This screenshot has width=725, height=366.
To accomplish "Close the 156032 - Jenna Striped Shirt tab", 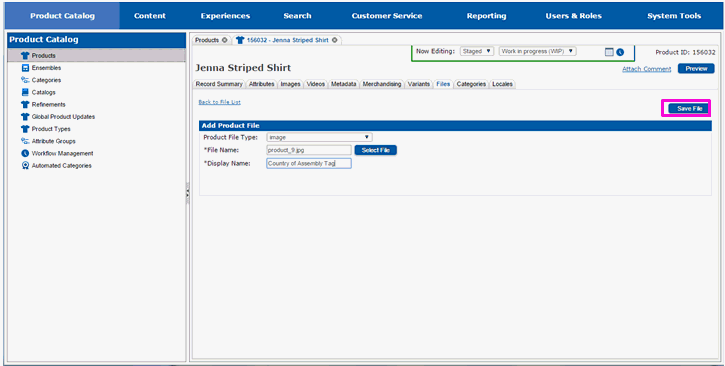I will [334, 40].
